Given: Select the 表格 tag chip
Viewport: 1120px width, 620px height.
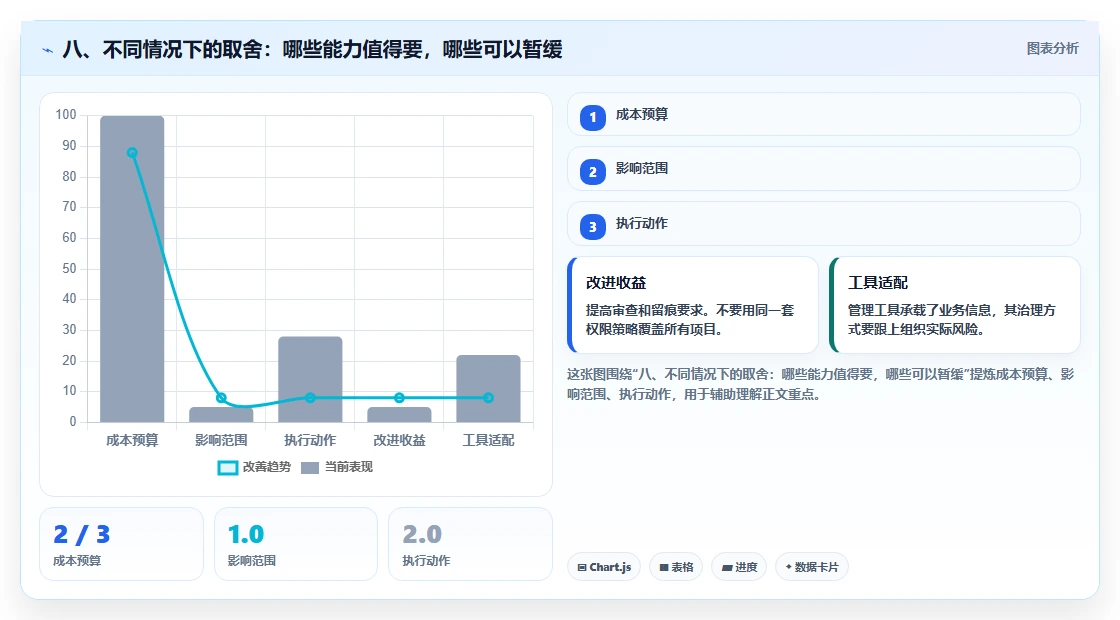Looking at the screenshot, I should [676, 567].
